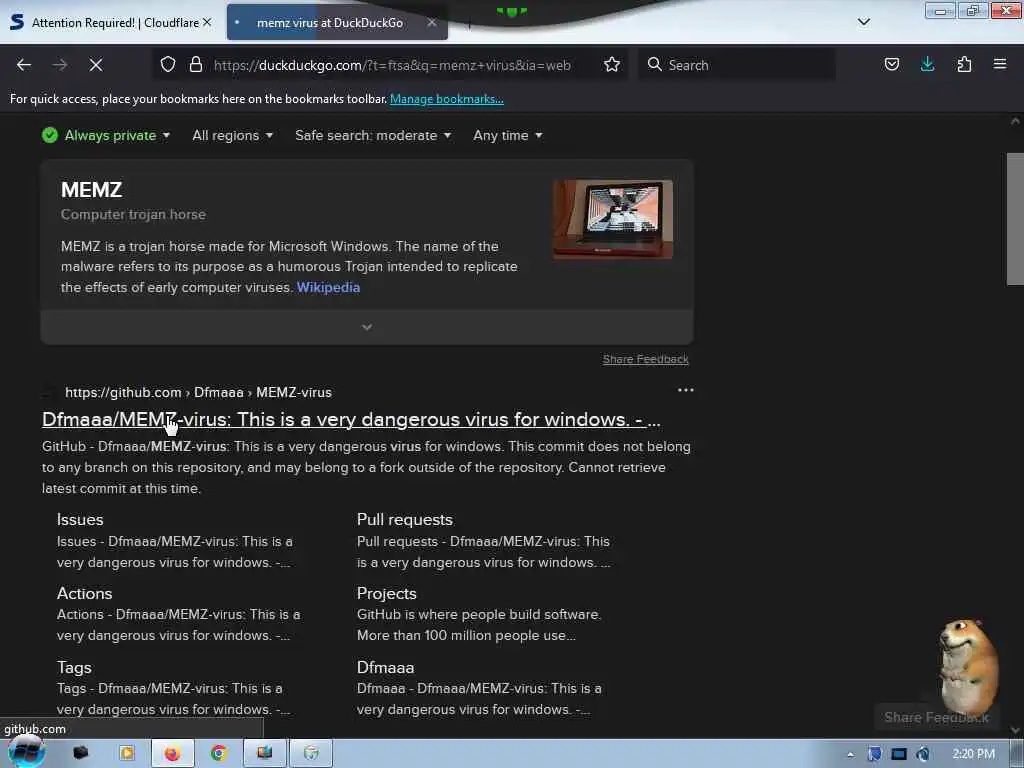Click the hamster desktop pet
Viewport: 1024px width, 768px height.
967,665
